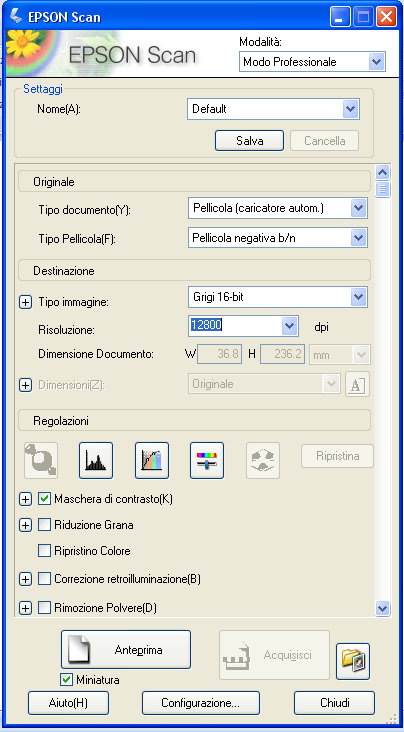404x732 pixels.
Task: Expand Rimozione Polvere options
Action: [25, 608]
